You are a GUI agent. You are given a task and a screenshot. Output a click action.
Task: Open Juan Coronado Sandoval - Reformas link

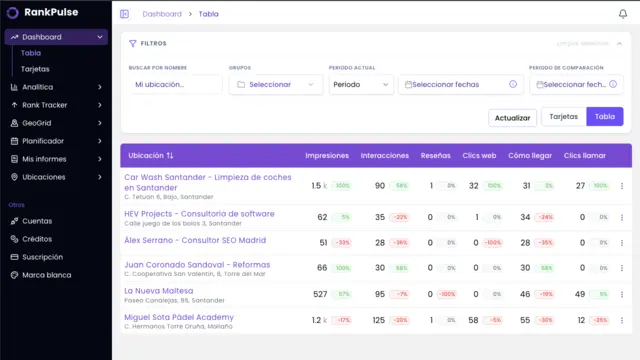(x=197, y=264)
